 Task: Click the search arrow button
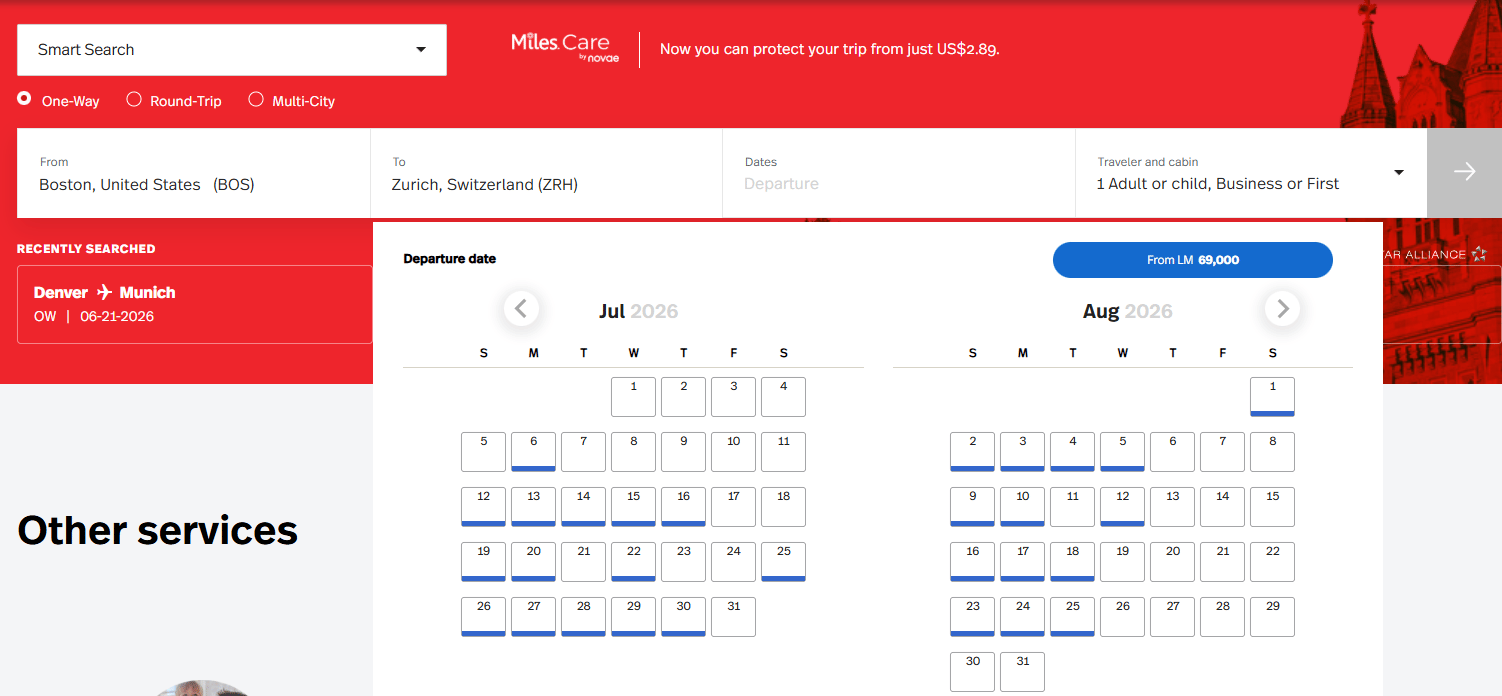pyautogui.click(x=1464, y=173)
